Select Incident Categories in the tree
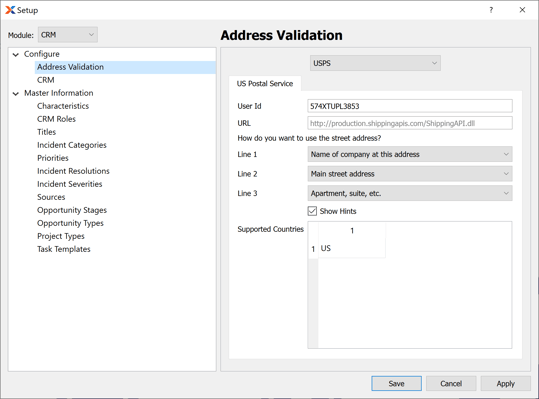 72,145
